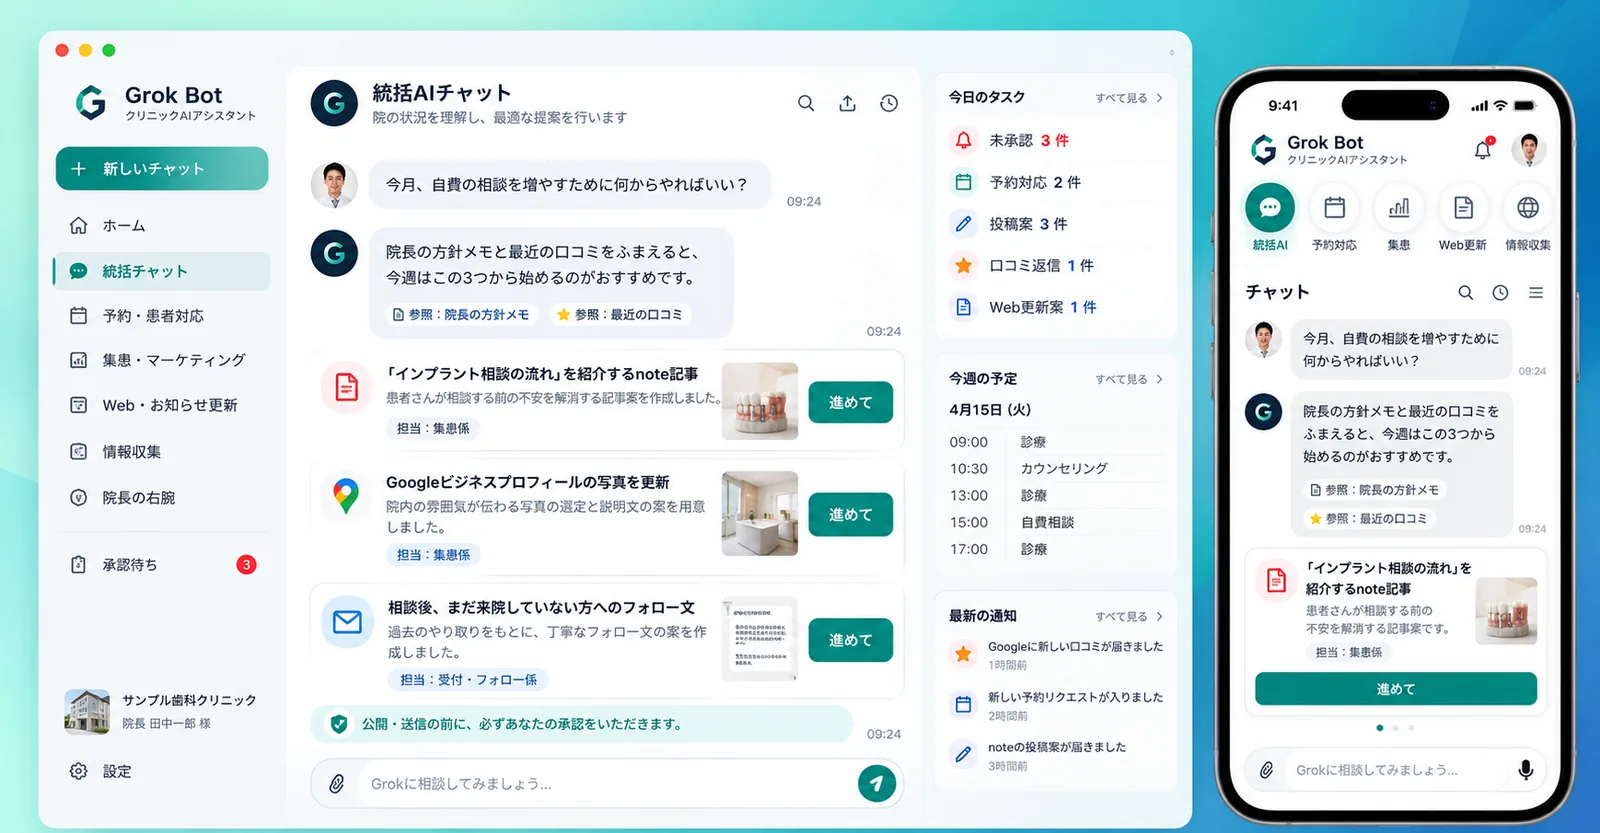Tap the paperclip icon on phone input
This screenshot has width=1600, height=833.
click(1266, 770)
